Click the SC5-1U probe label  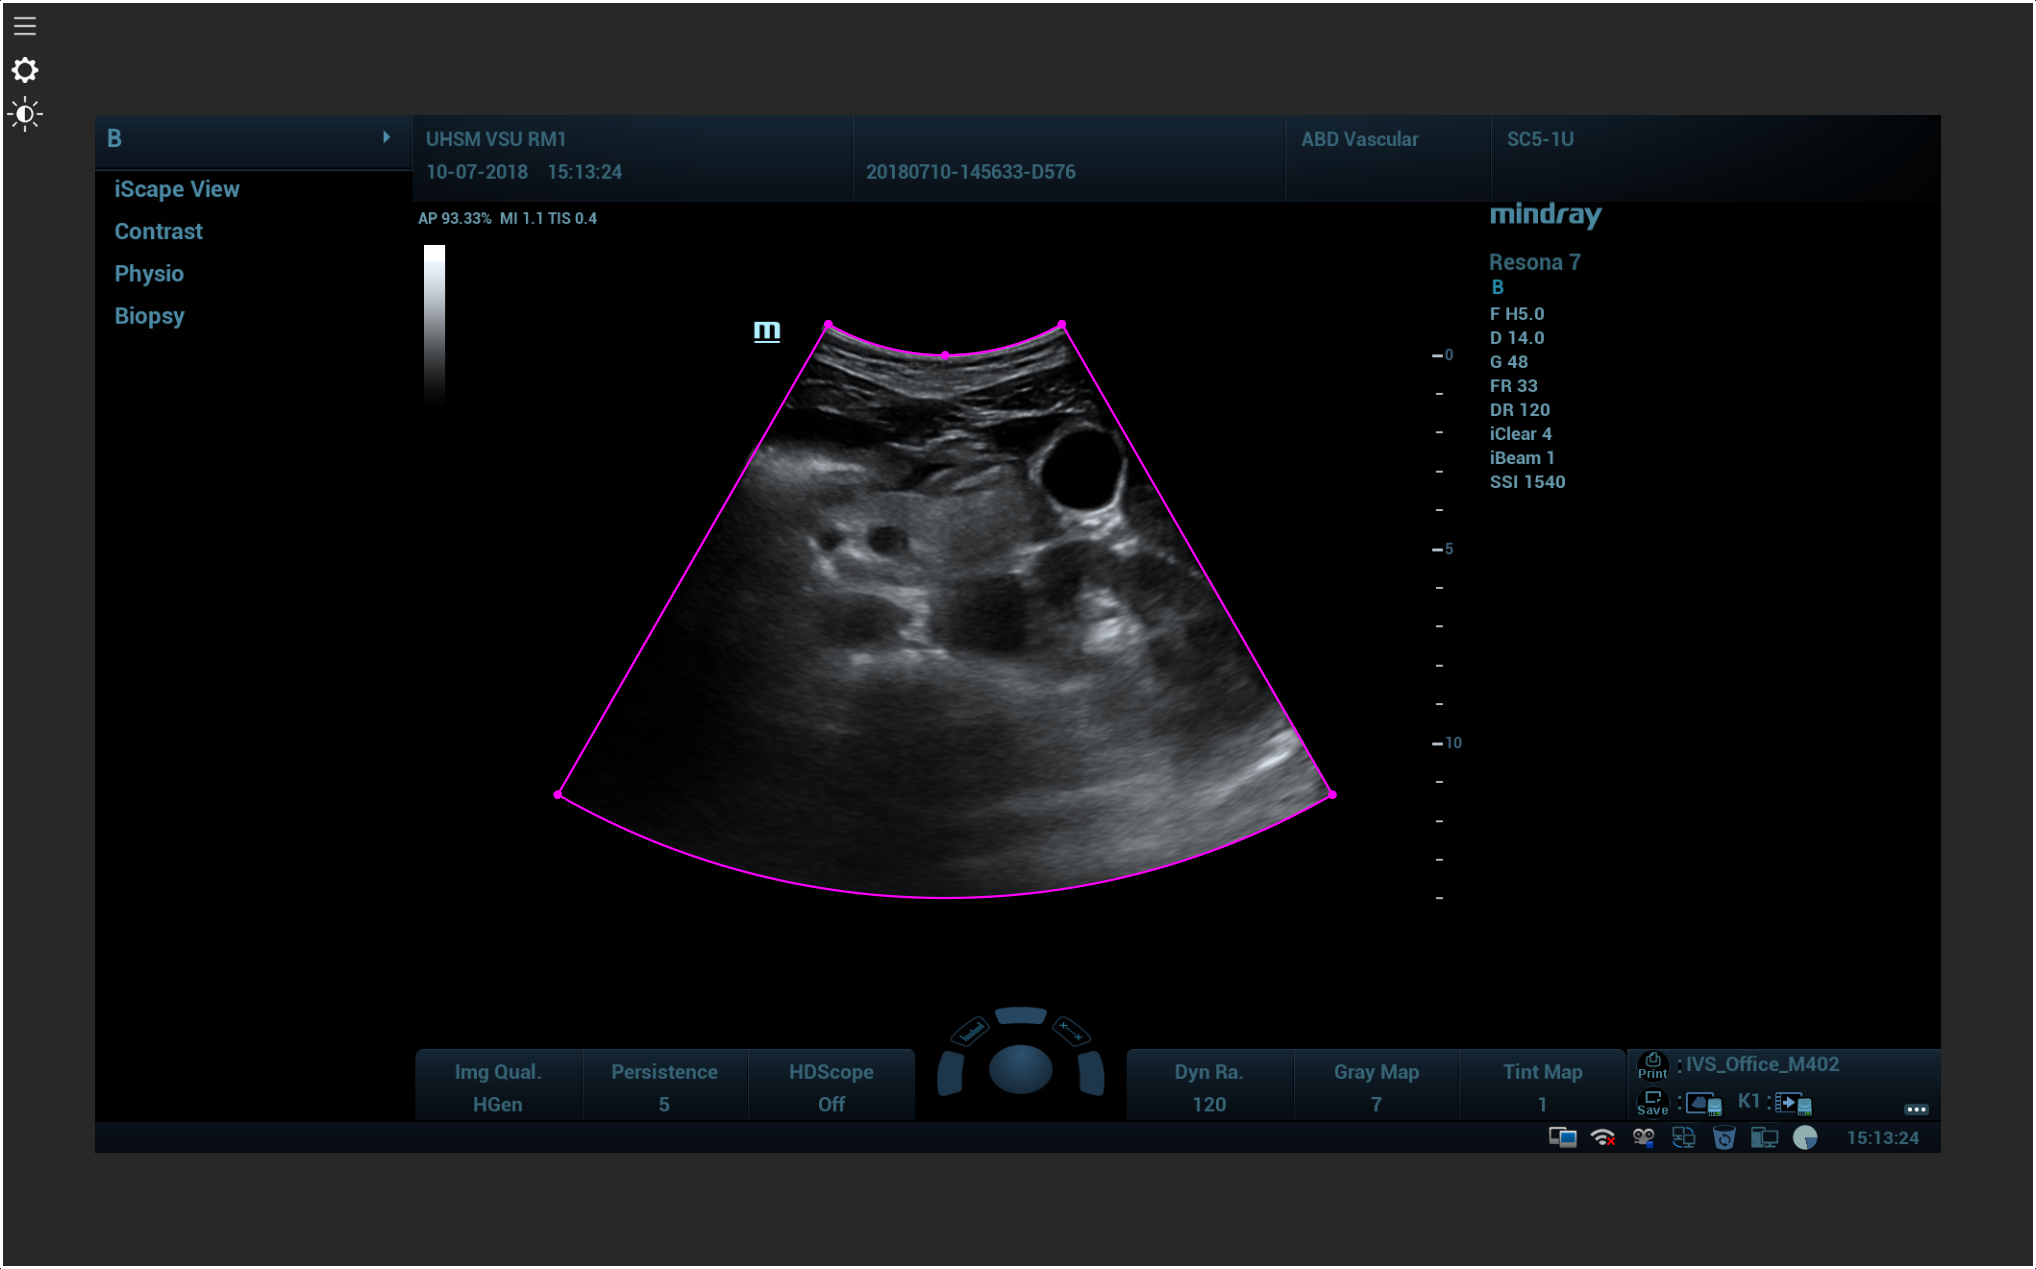click(x=1540, y=140)
